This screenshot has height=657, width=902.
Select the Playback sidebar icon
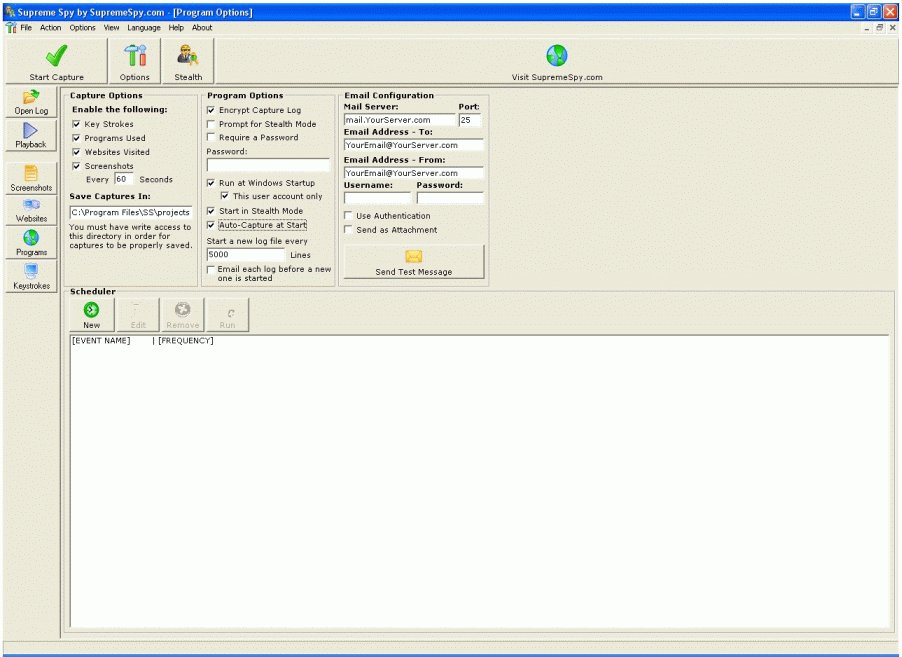click(31, 132)
